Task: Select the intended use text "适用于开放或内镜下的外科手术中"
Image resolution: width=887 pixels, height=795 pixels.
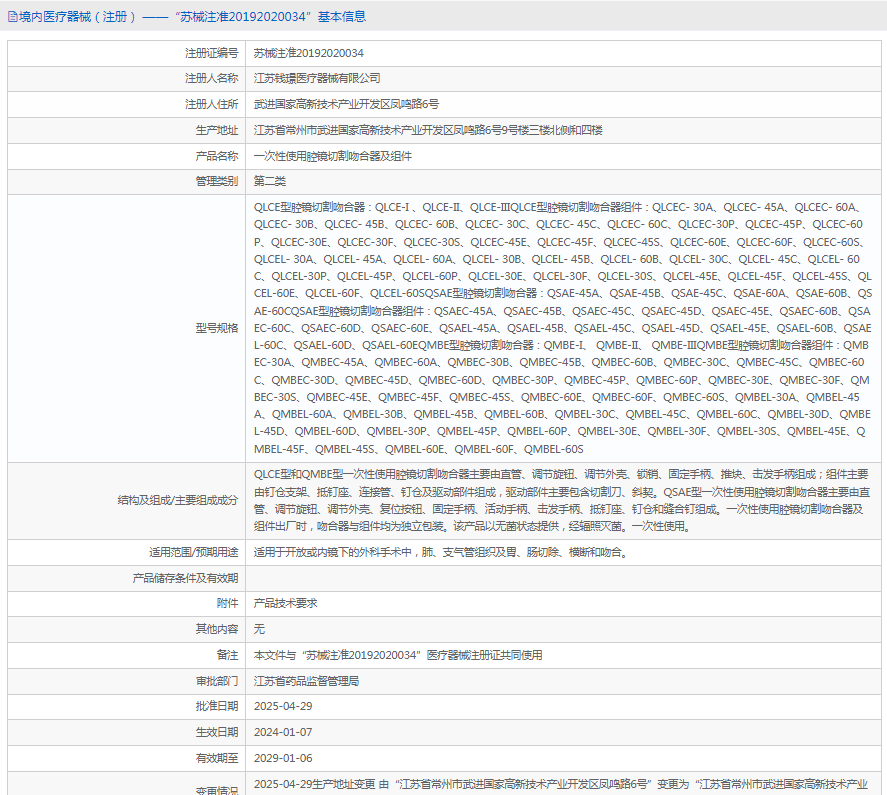Action: (x=333, y=552)
